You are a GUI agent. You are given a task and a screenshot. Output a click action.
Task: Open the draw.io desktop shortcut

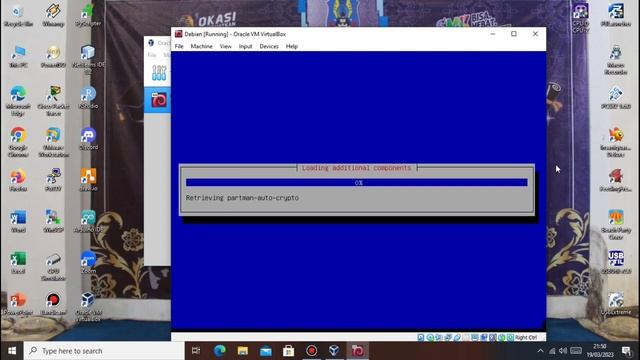pos(88,180)
